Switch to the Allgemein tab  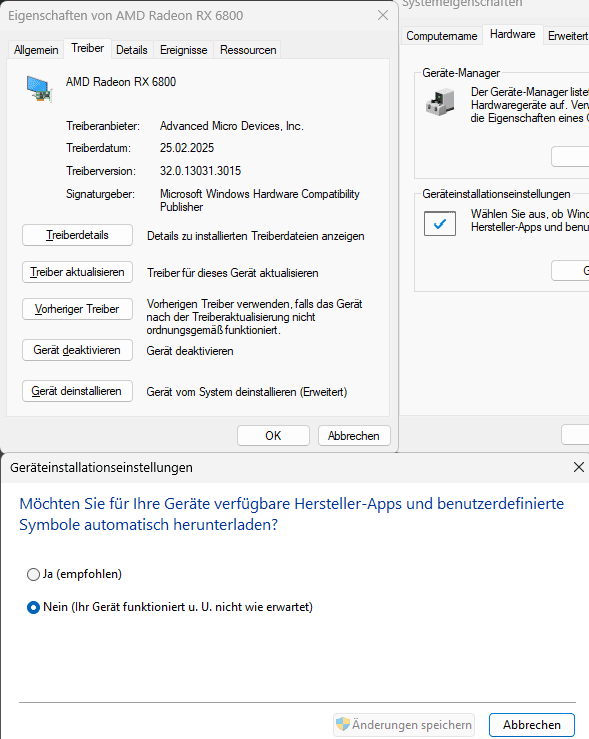pyautogui.click(x=36, y=50)
